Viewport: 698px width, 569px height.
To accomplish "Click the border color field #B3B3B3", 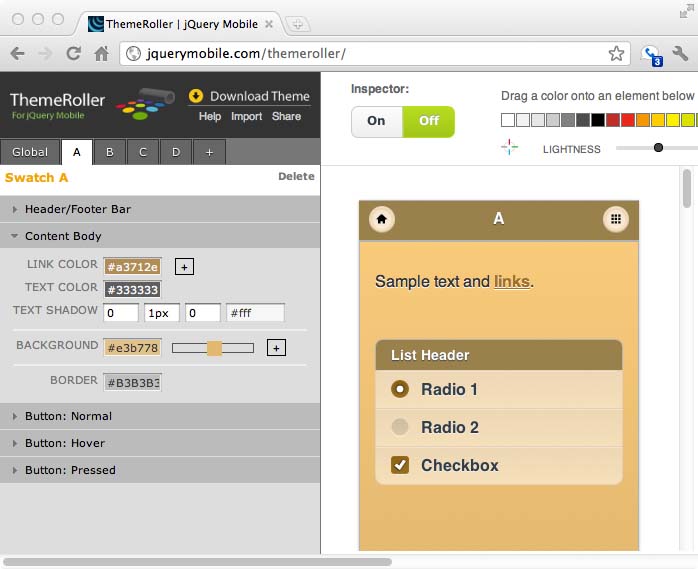I will (132, 382).
